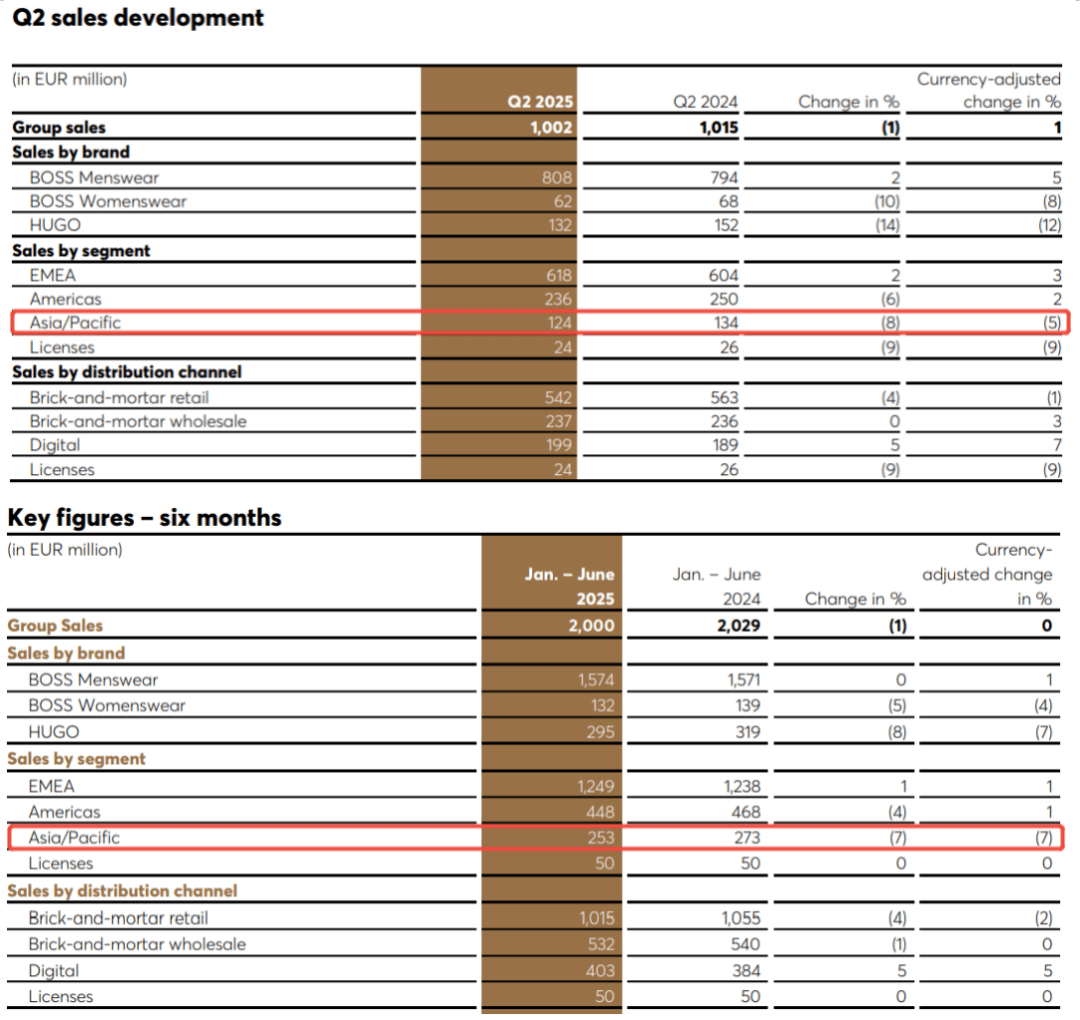This screenshot has height=1020, width=1080.
Task: Select Brick-and-mortar wholesale six-month value "540"
Action: tap(746, 944)
